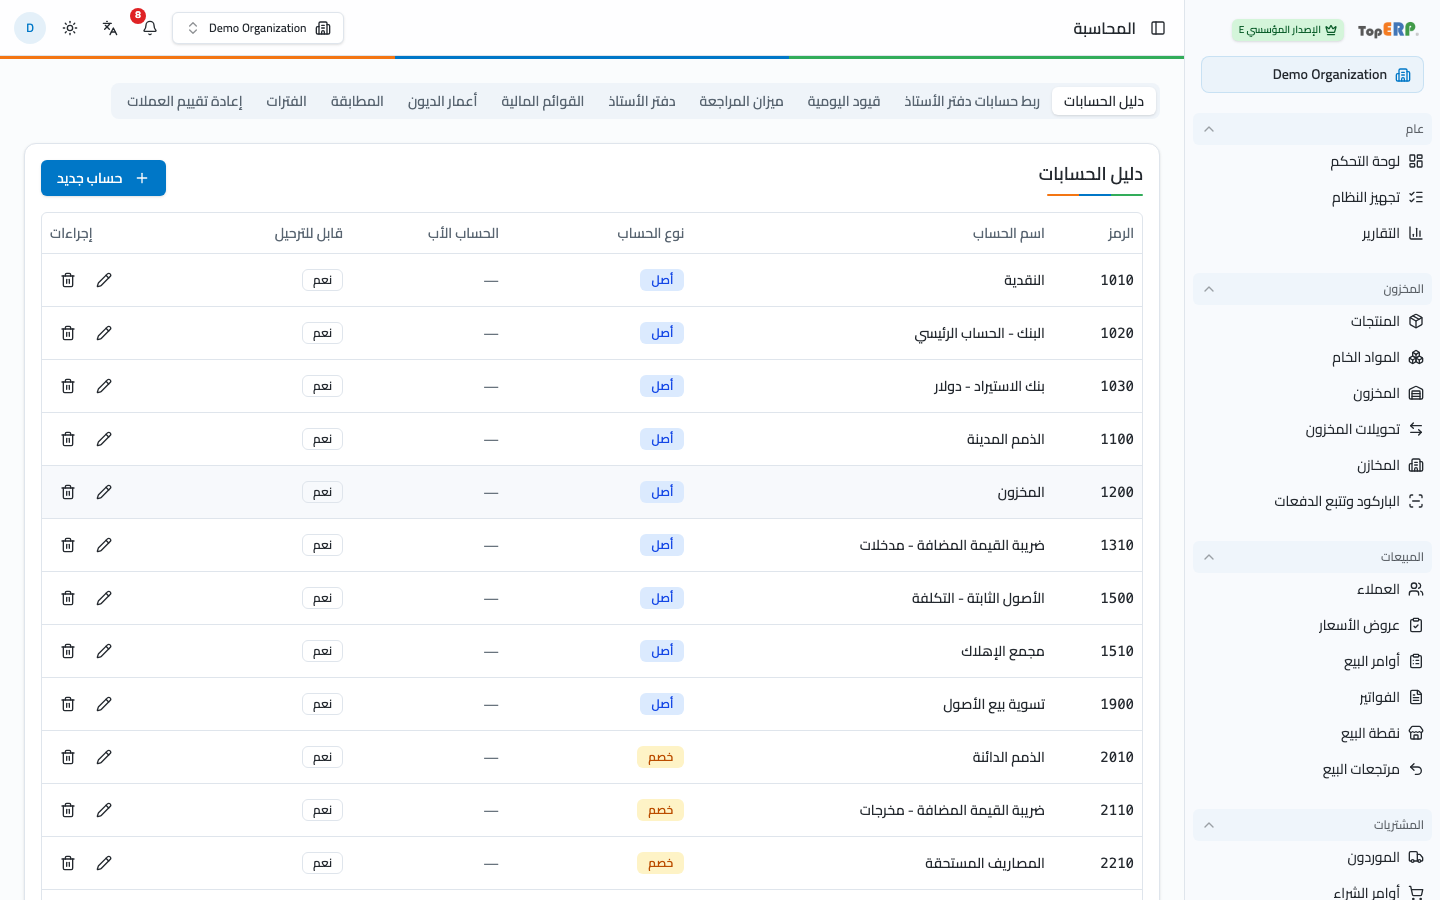
Task: Switch to دفتر الأستاذ tab
Action: click(642, 101)
